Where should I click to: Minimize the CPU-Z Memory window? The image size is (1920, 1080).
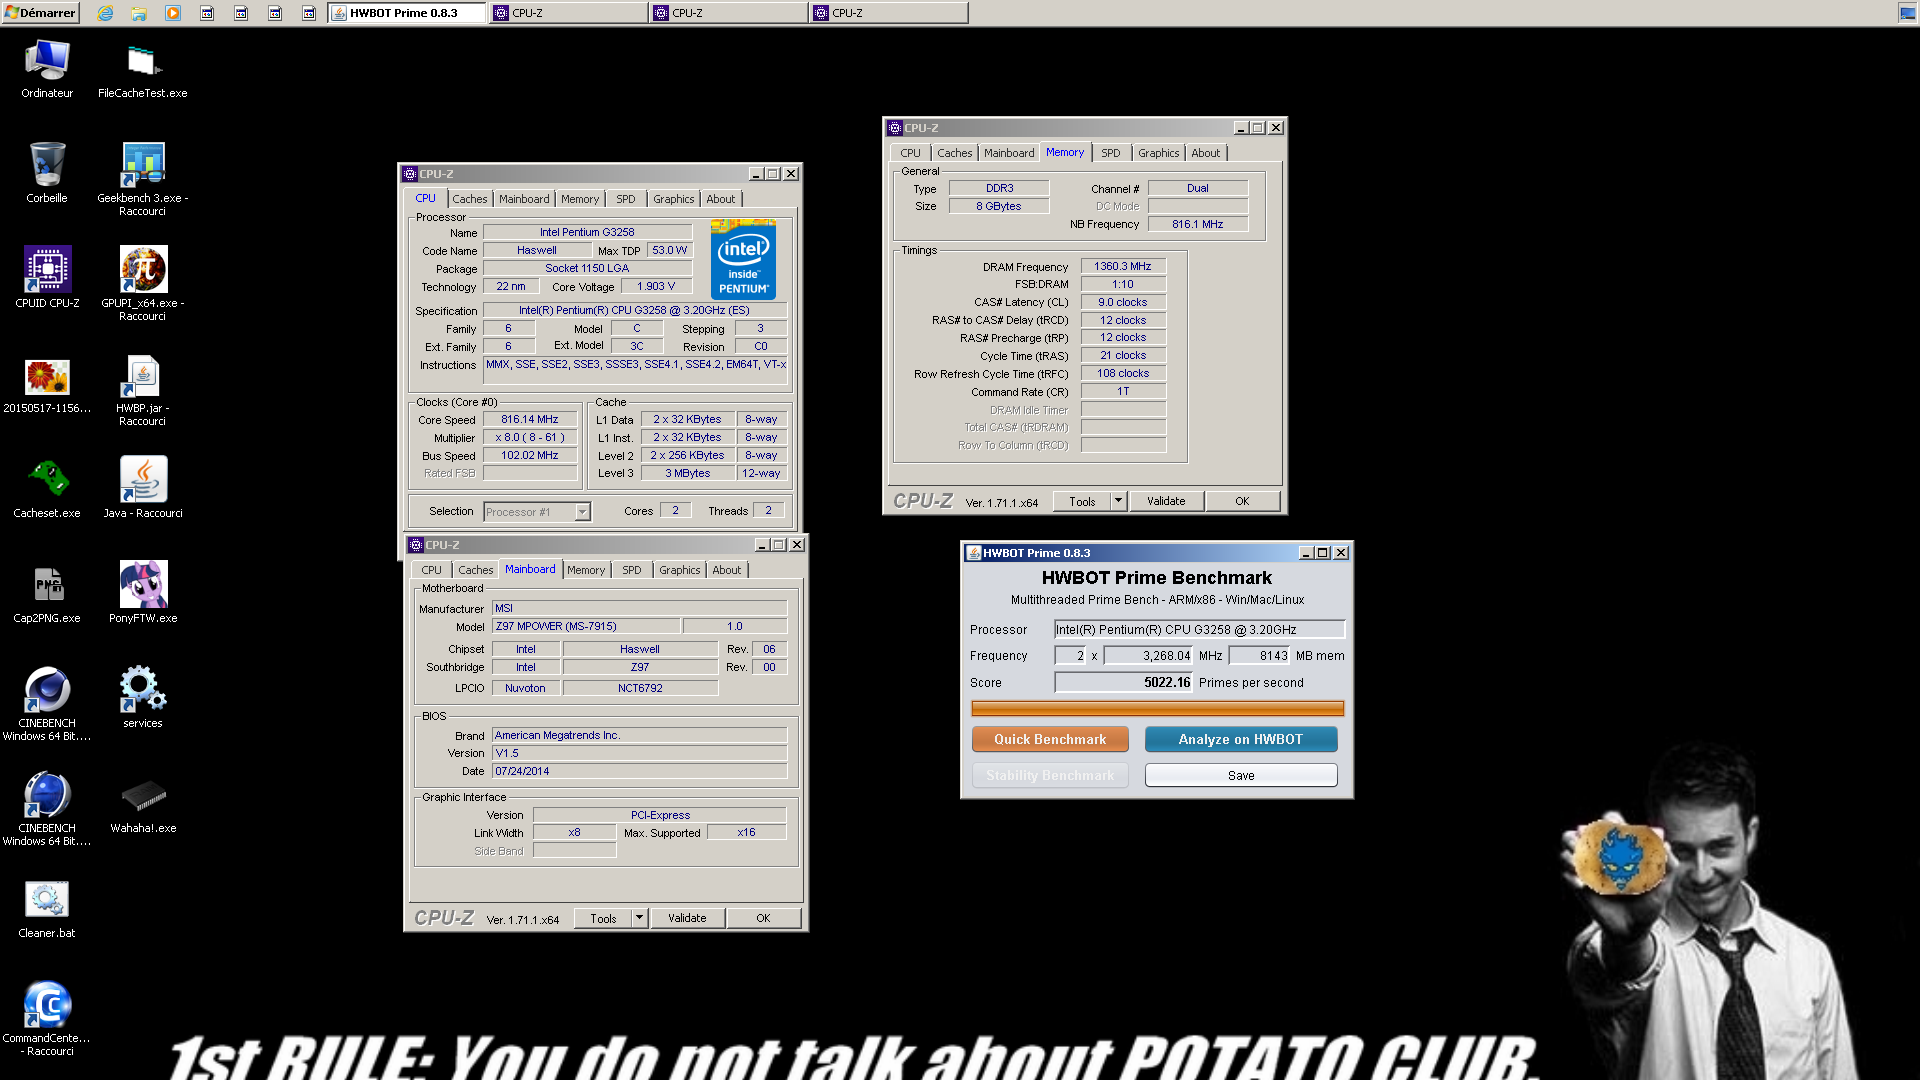1240,128
